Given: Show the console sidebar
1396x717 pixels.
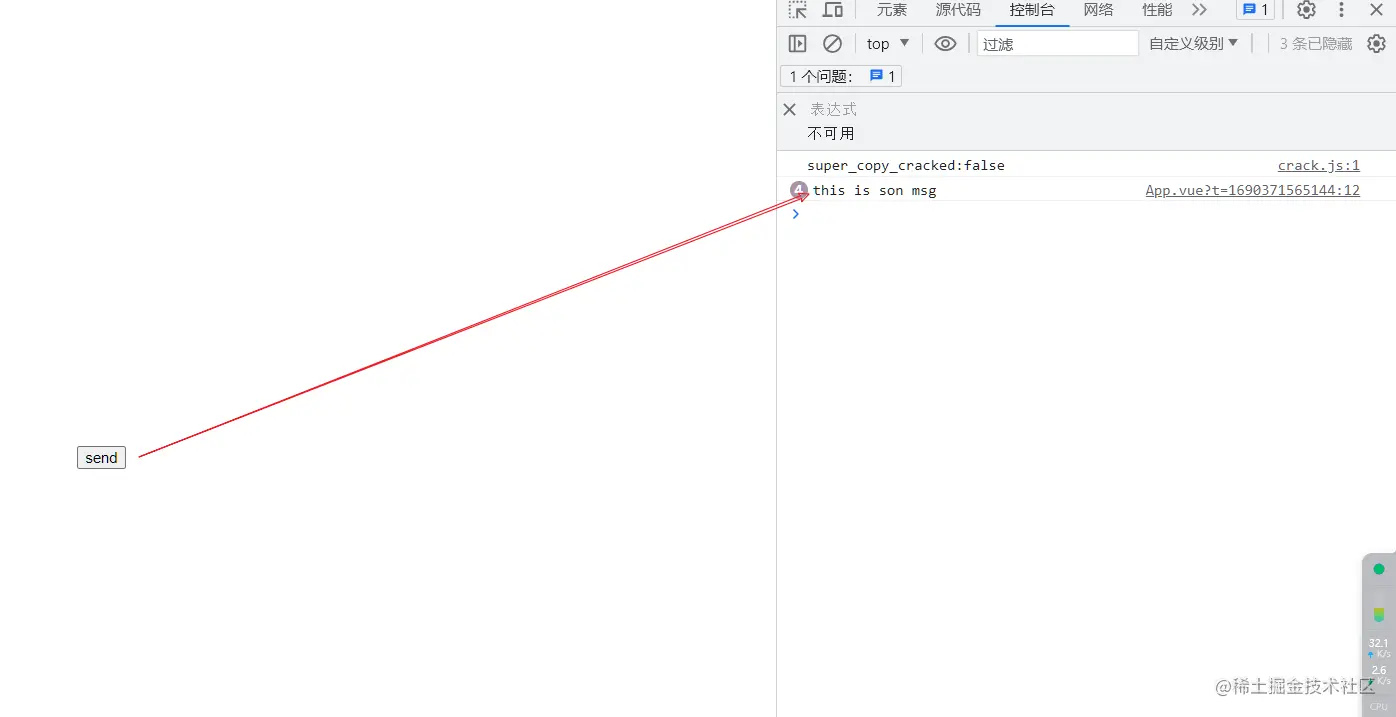Looking at the screenshot, I should point(797,44).
